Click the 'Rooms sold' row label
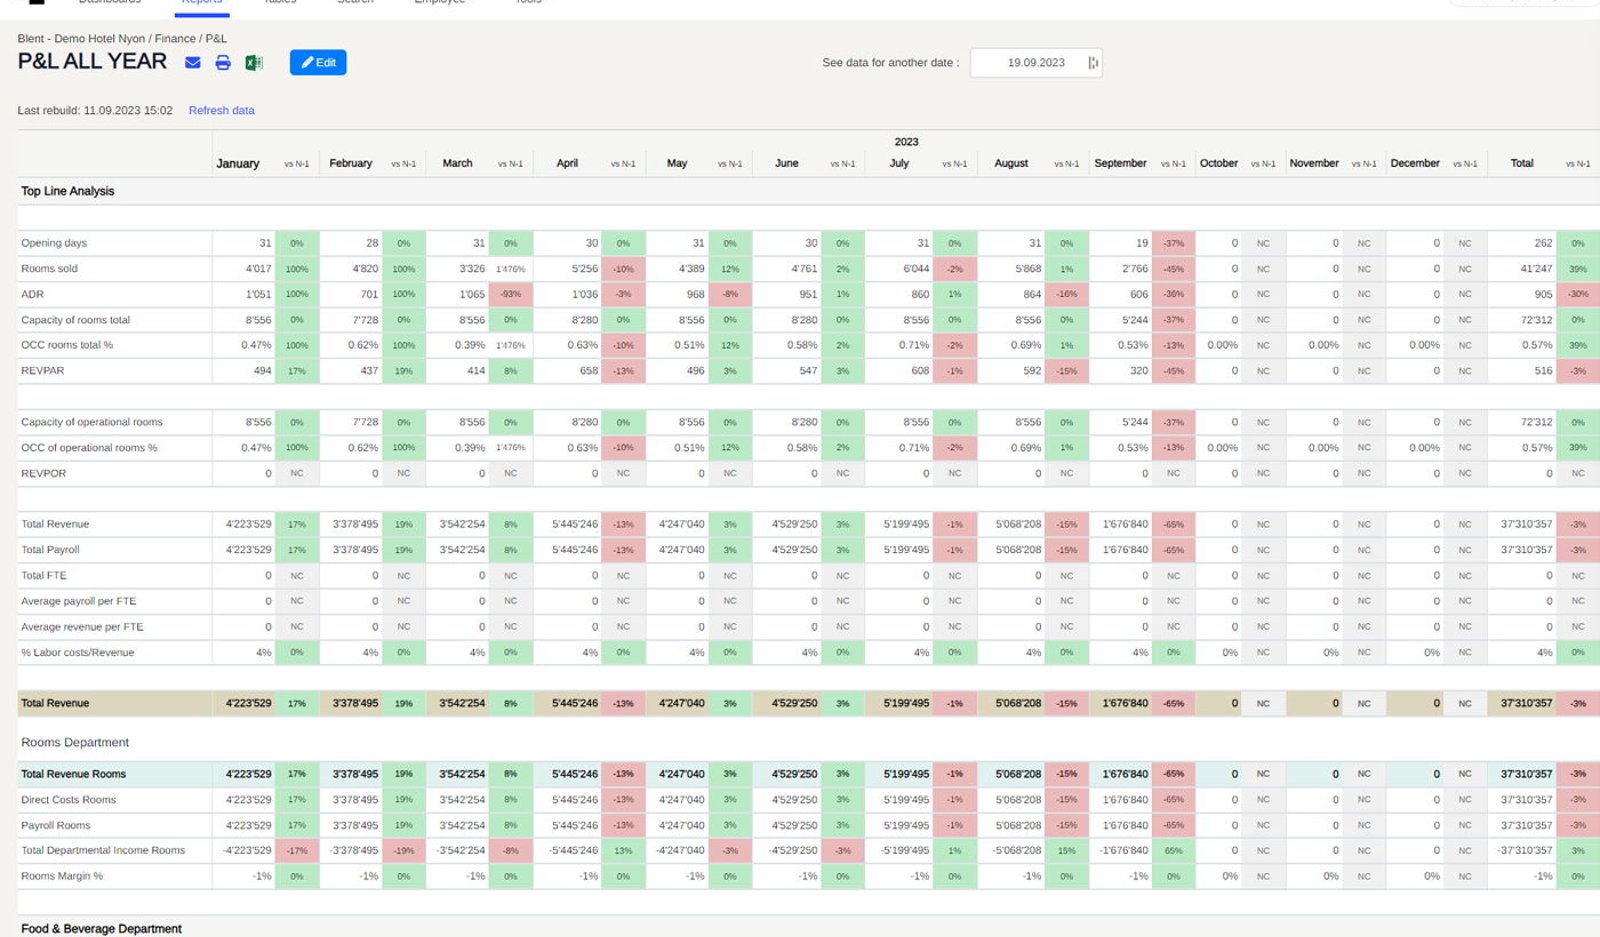The height and width of the screenshot is (937, 1600). [x=49, y=269]
